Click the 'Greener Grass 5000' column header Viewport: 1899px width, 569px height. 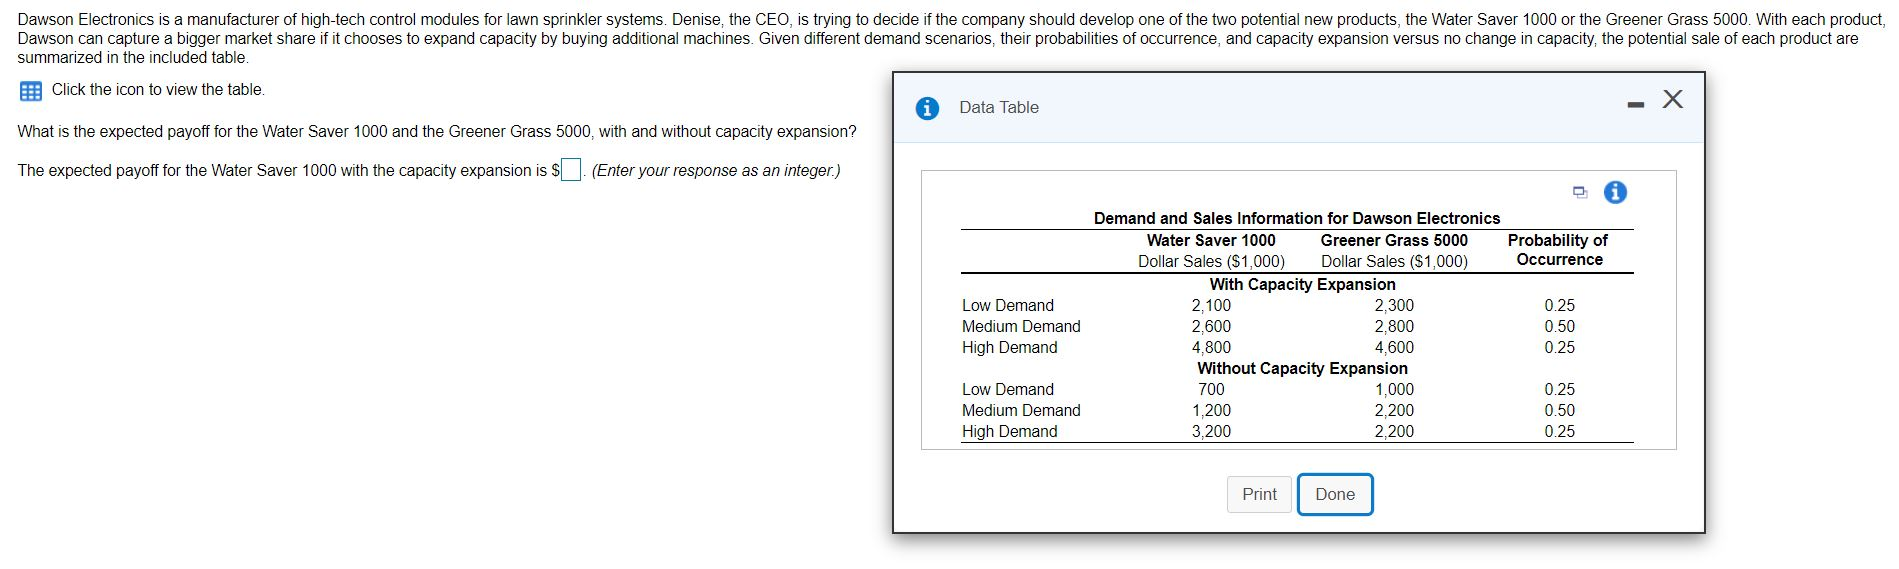(1394, 240)
